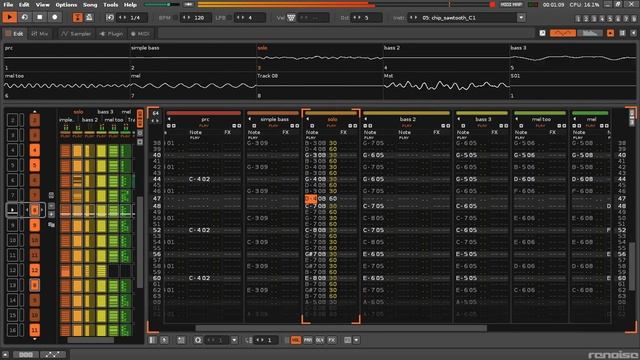Click the BPM value field 120
The image size is (640, 360).
coord(196,18)
